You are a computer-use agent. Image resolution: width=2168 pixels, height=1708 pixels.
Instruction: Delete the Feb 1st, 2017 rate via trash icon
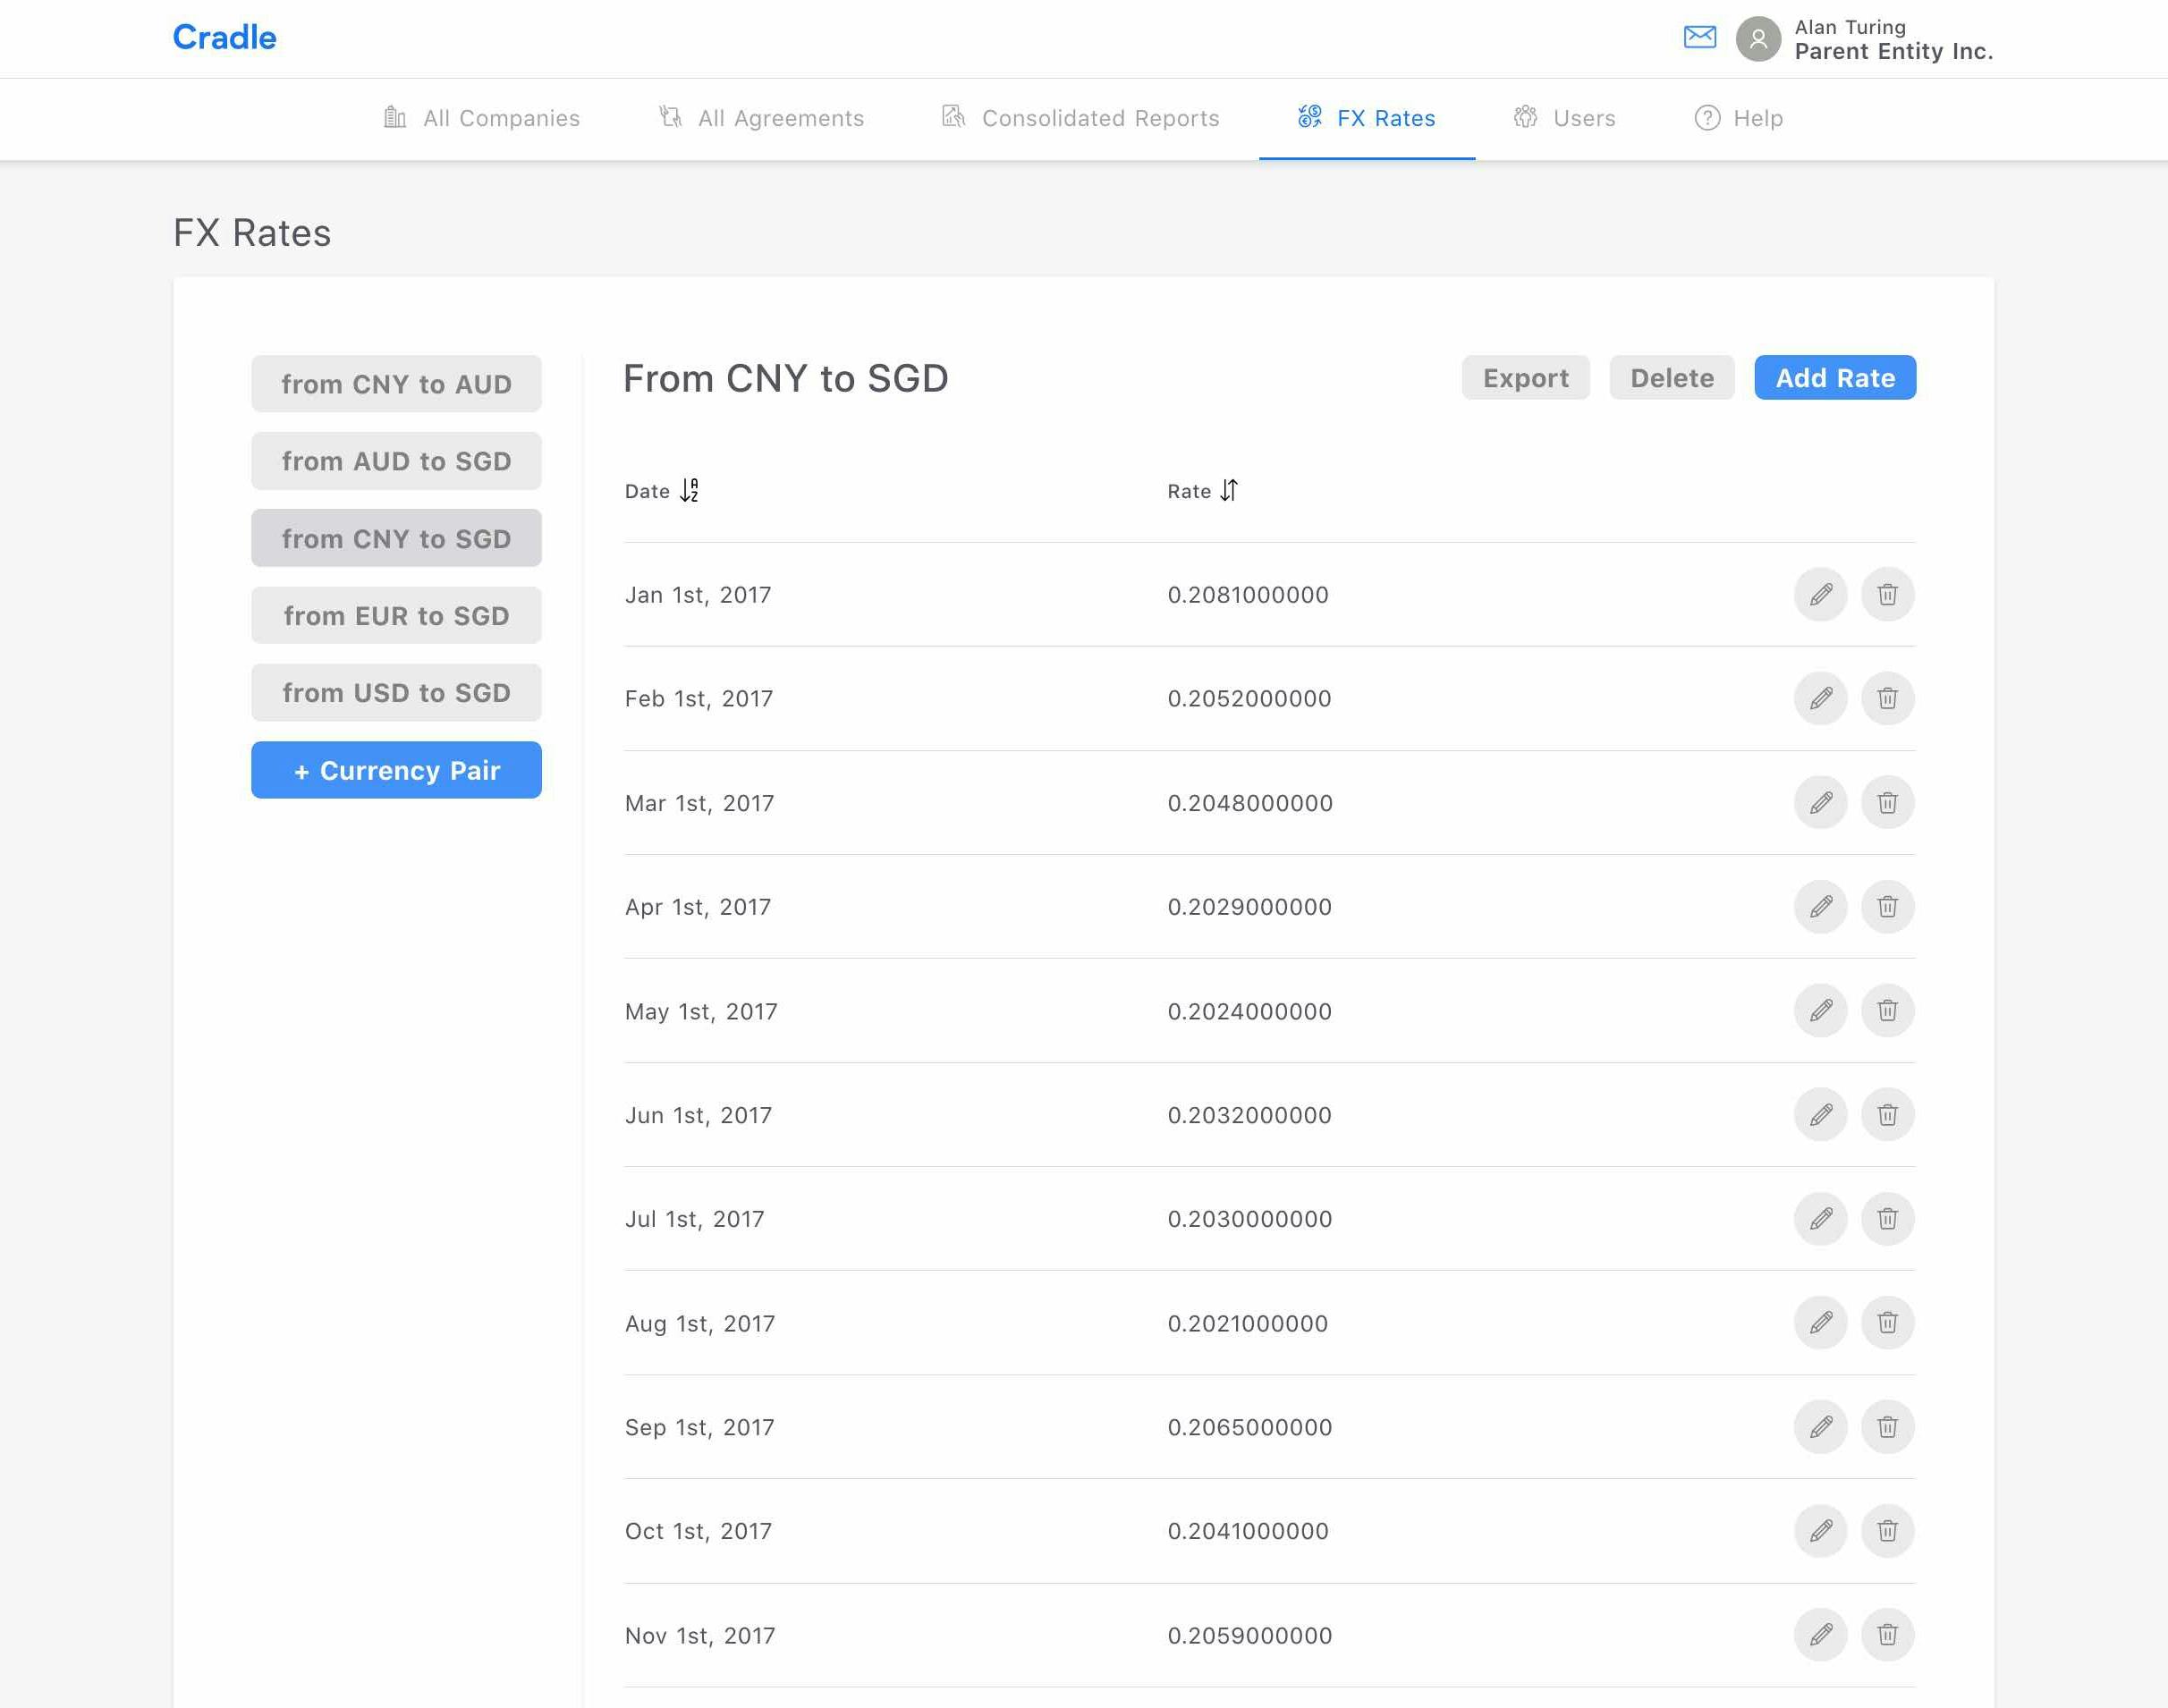point(1888,698)
